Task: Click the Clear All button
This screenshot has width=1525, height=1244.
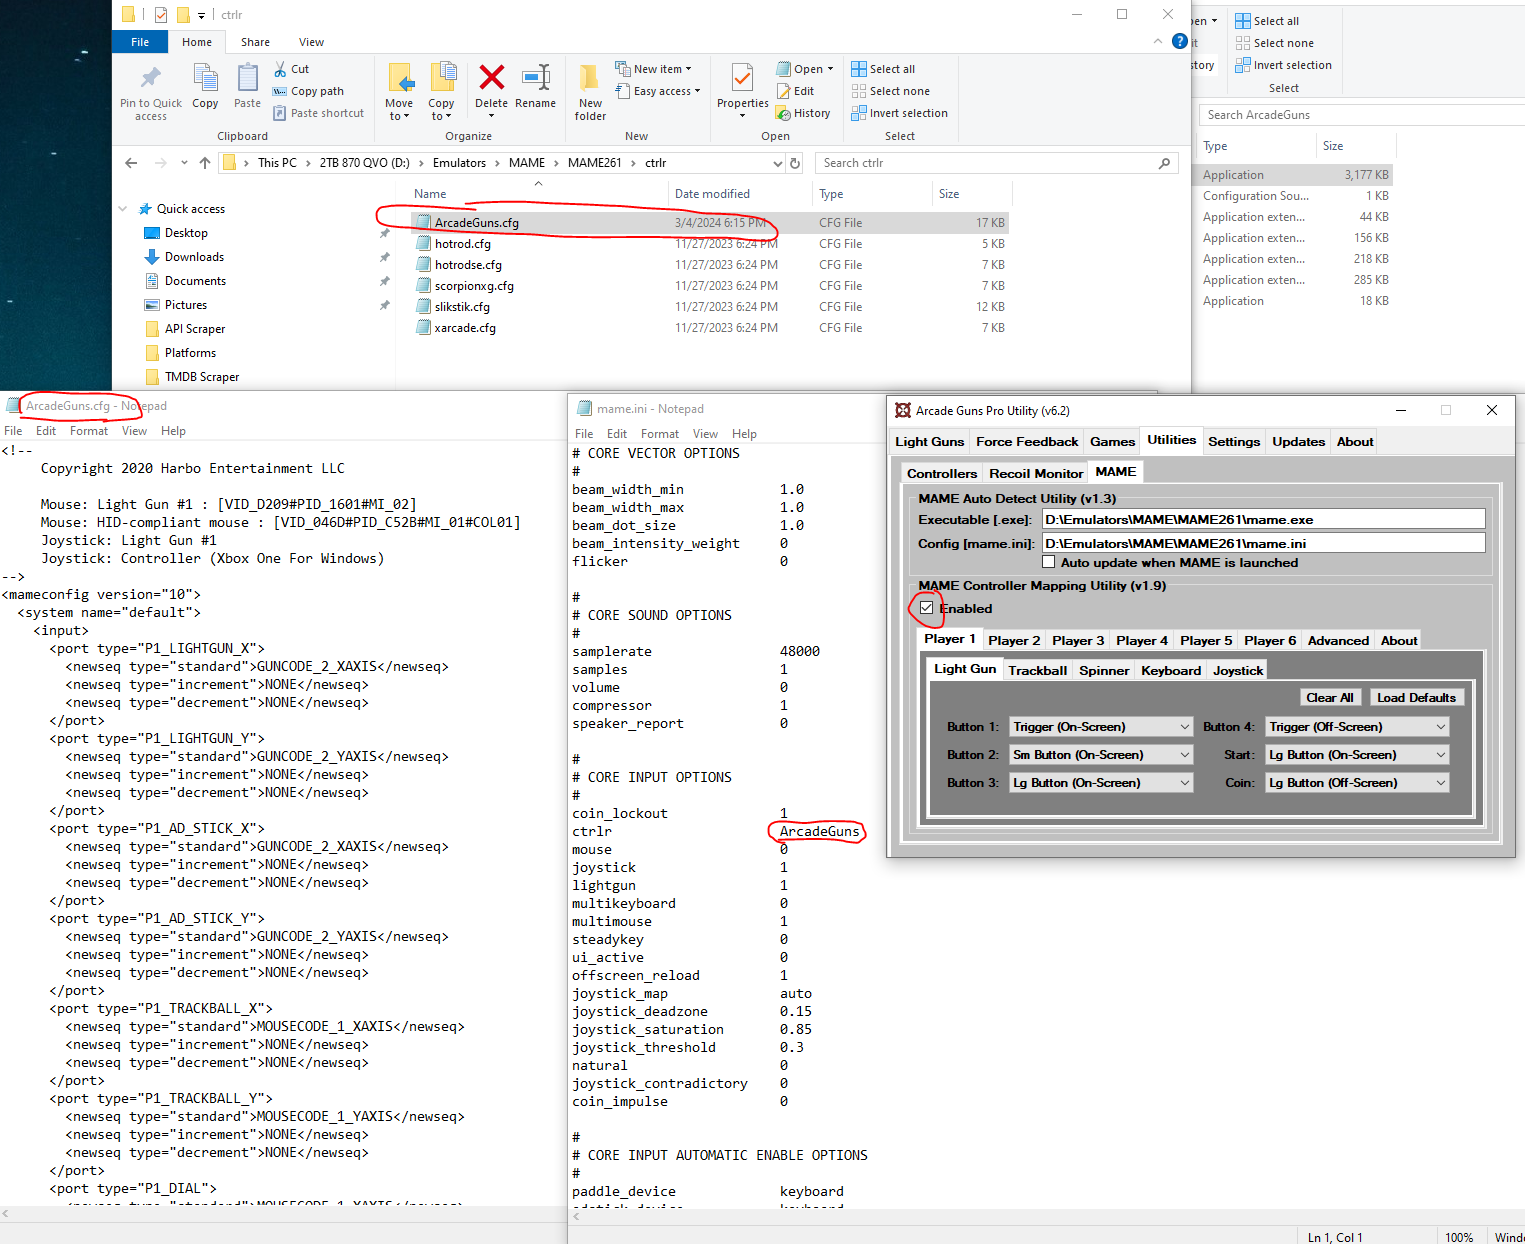Action: point(1330,698)
